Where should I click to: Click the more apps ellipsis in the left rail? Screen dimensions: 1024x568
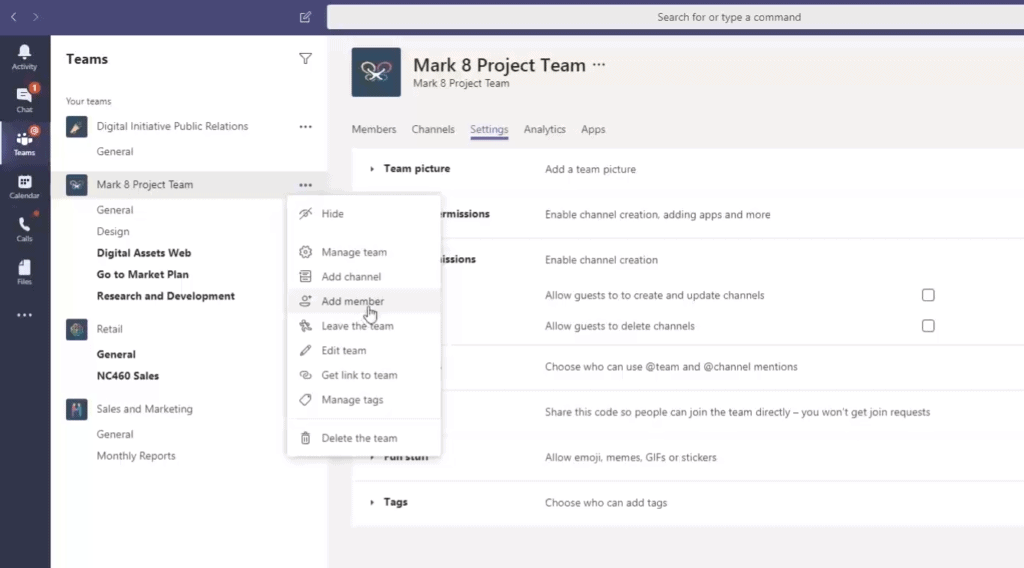24,315
